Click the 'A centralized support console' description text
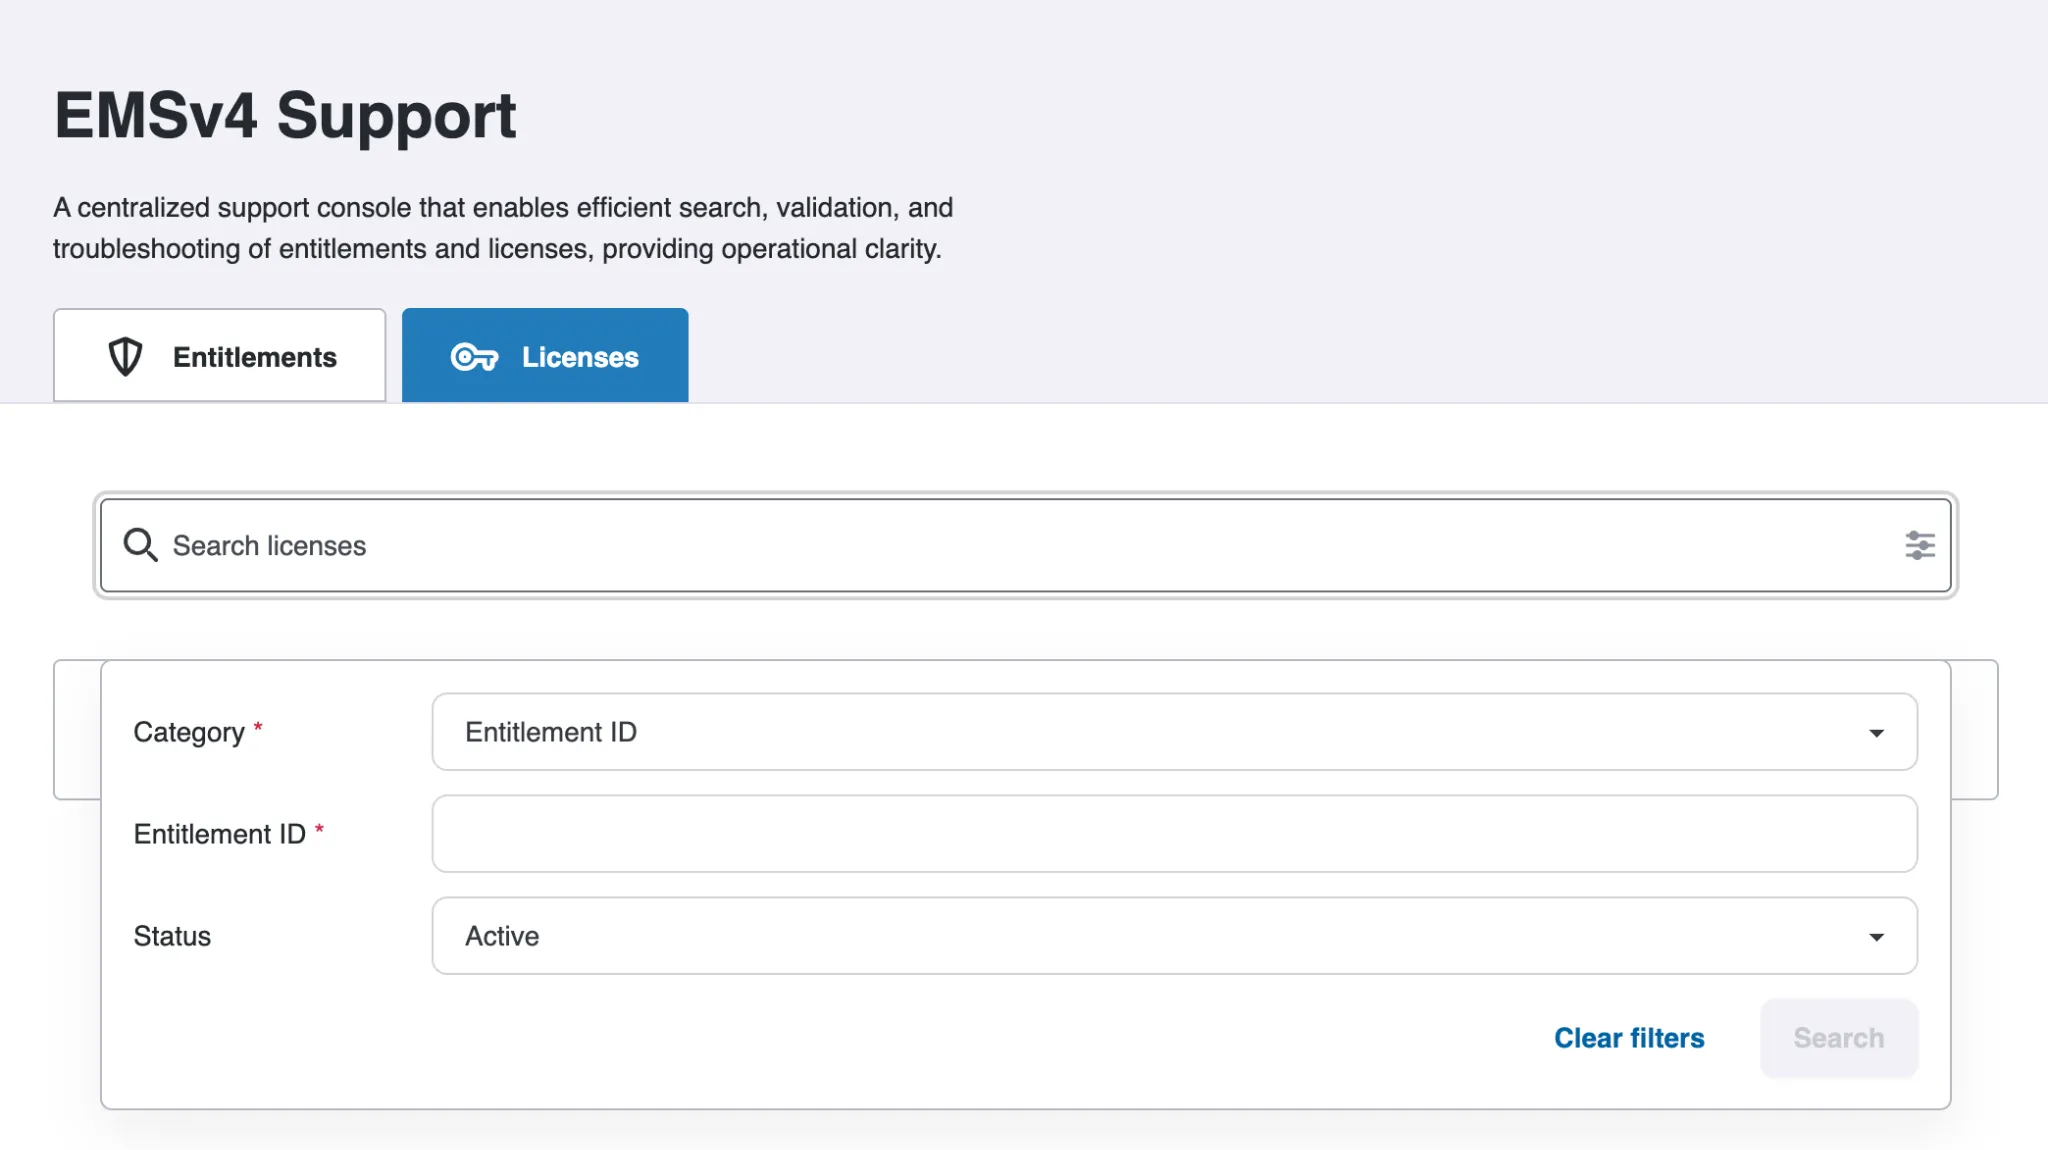This screenshot has height=1150, width=2048. tap(503, 228)
